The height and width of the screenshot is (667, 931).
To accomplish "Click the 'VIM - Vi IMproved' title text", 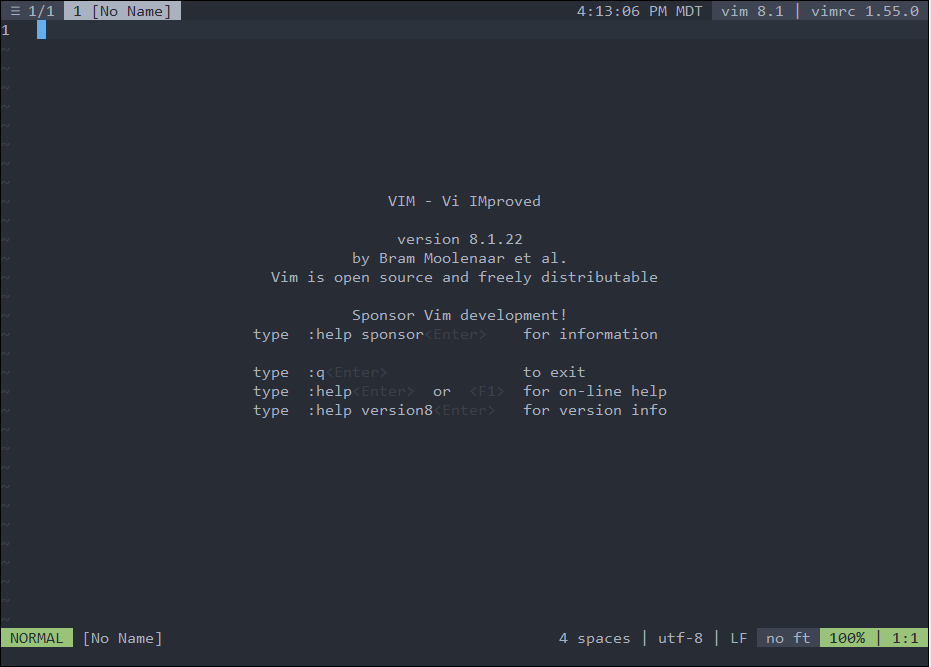I will 464,201.
